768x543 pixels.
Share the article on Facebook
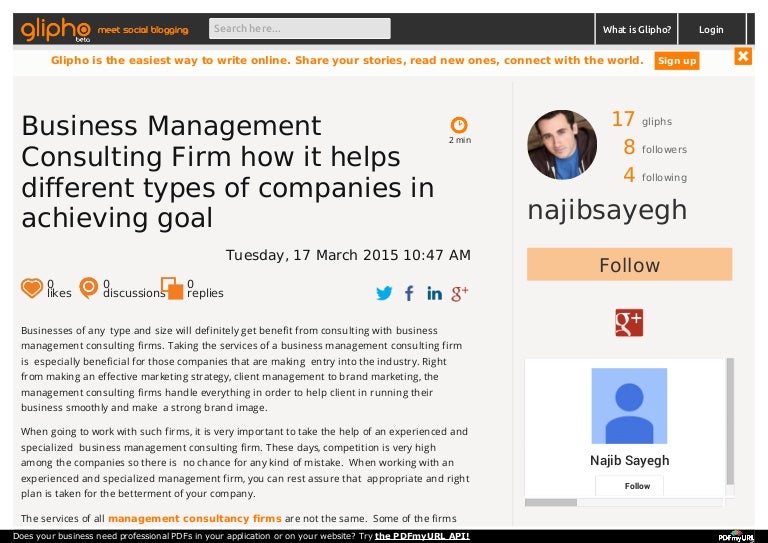[409, 293]
